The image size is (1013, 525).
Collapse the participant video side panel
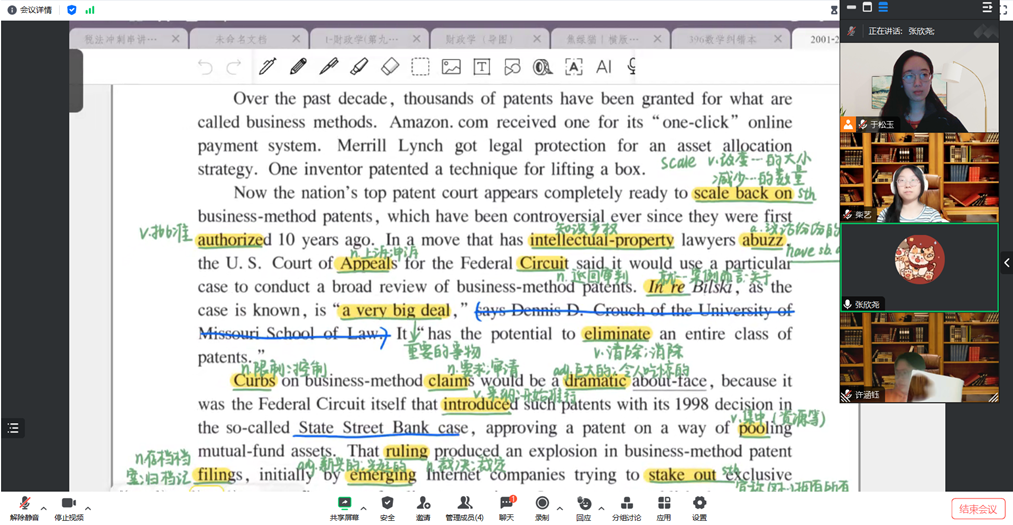click(1006, 263)
